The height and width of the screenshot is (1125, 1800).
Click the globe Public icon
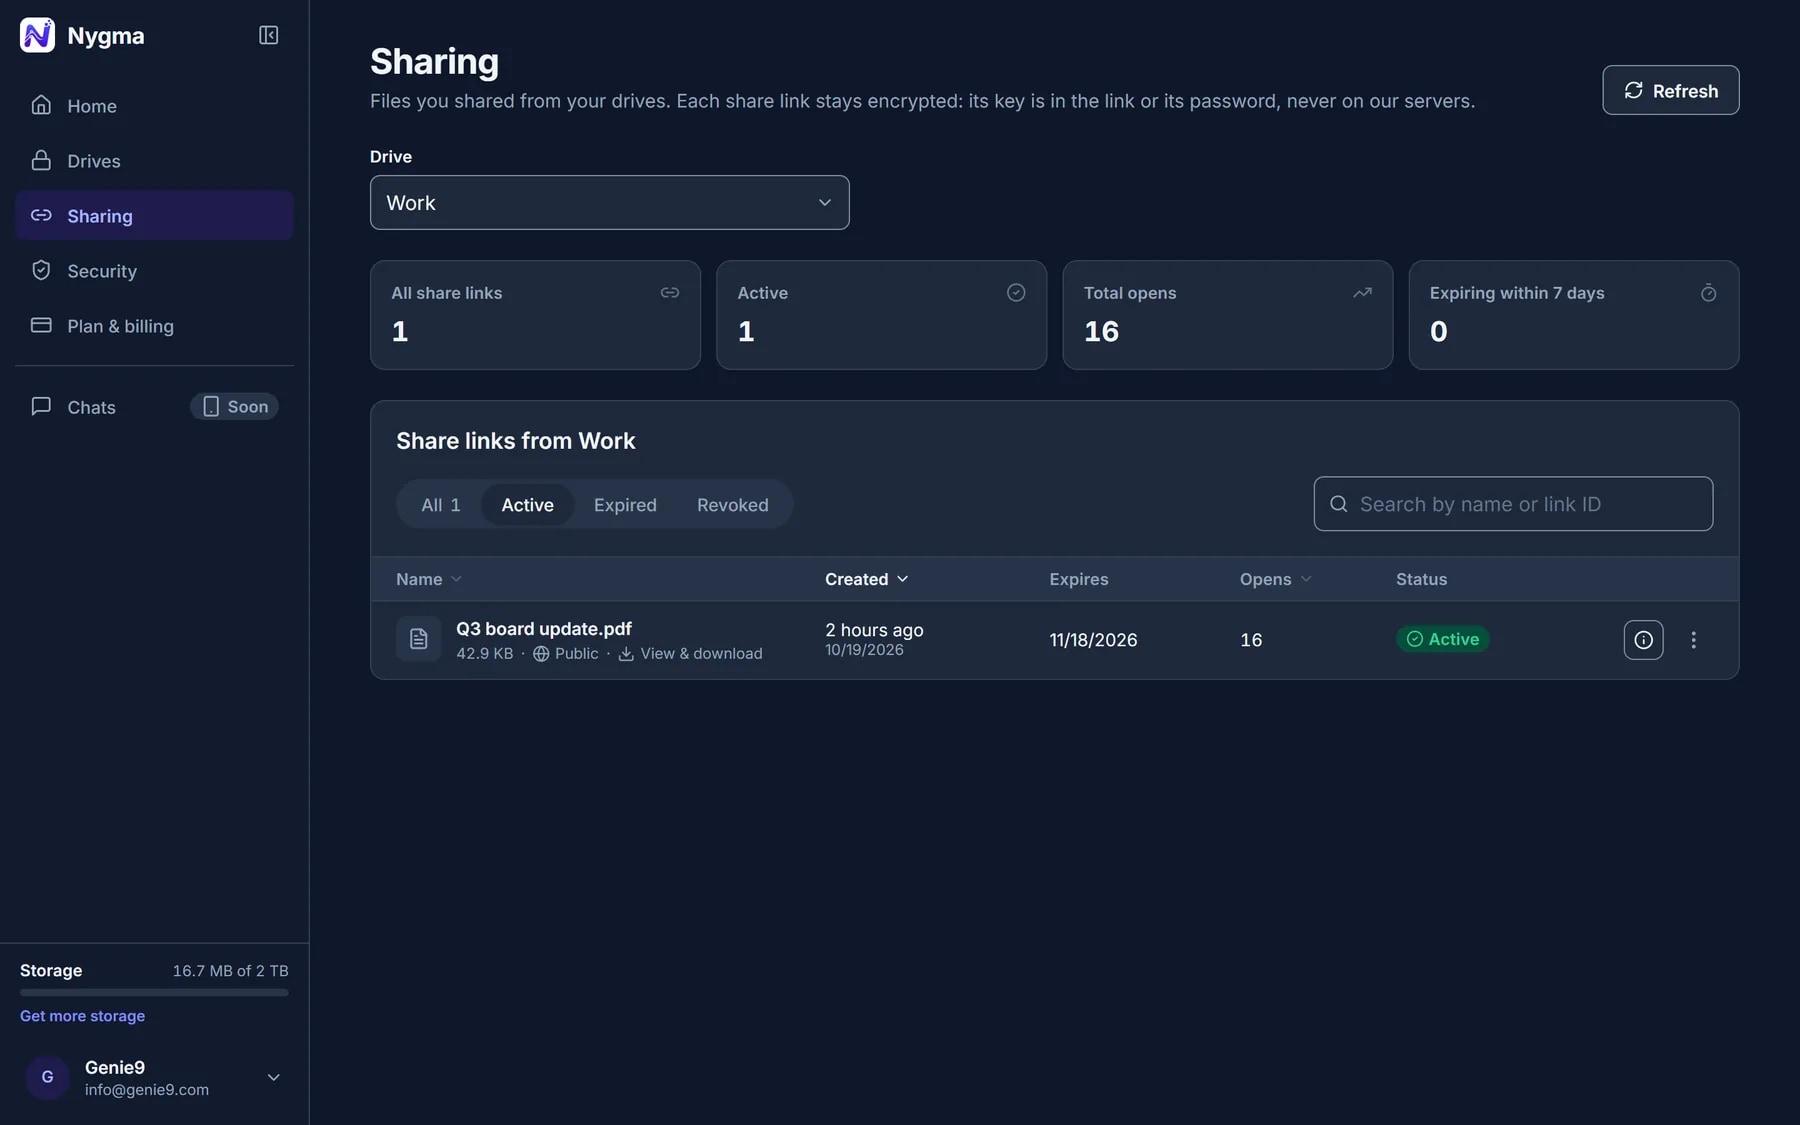pyautogui.click(x=541, y=654)
